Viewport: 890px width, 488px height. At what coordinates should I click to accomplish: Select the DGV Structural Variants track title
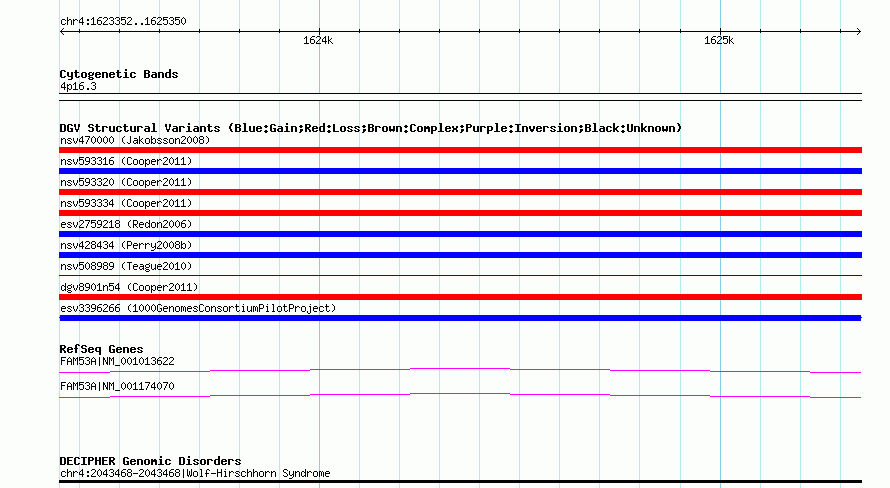click(370, 128)
